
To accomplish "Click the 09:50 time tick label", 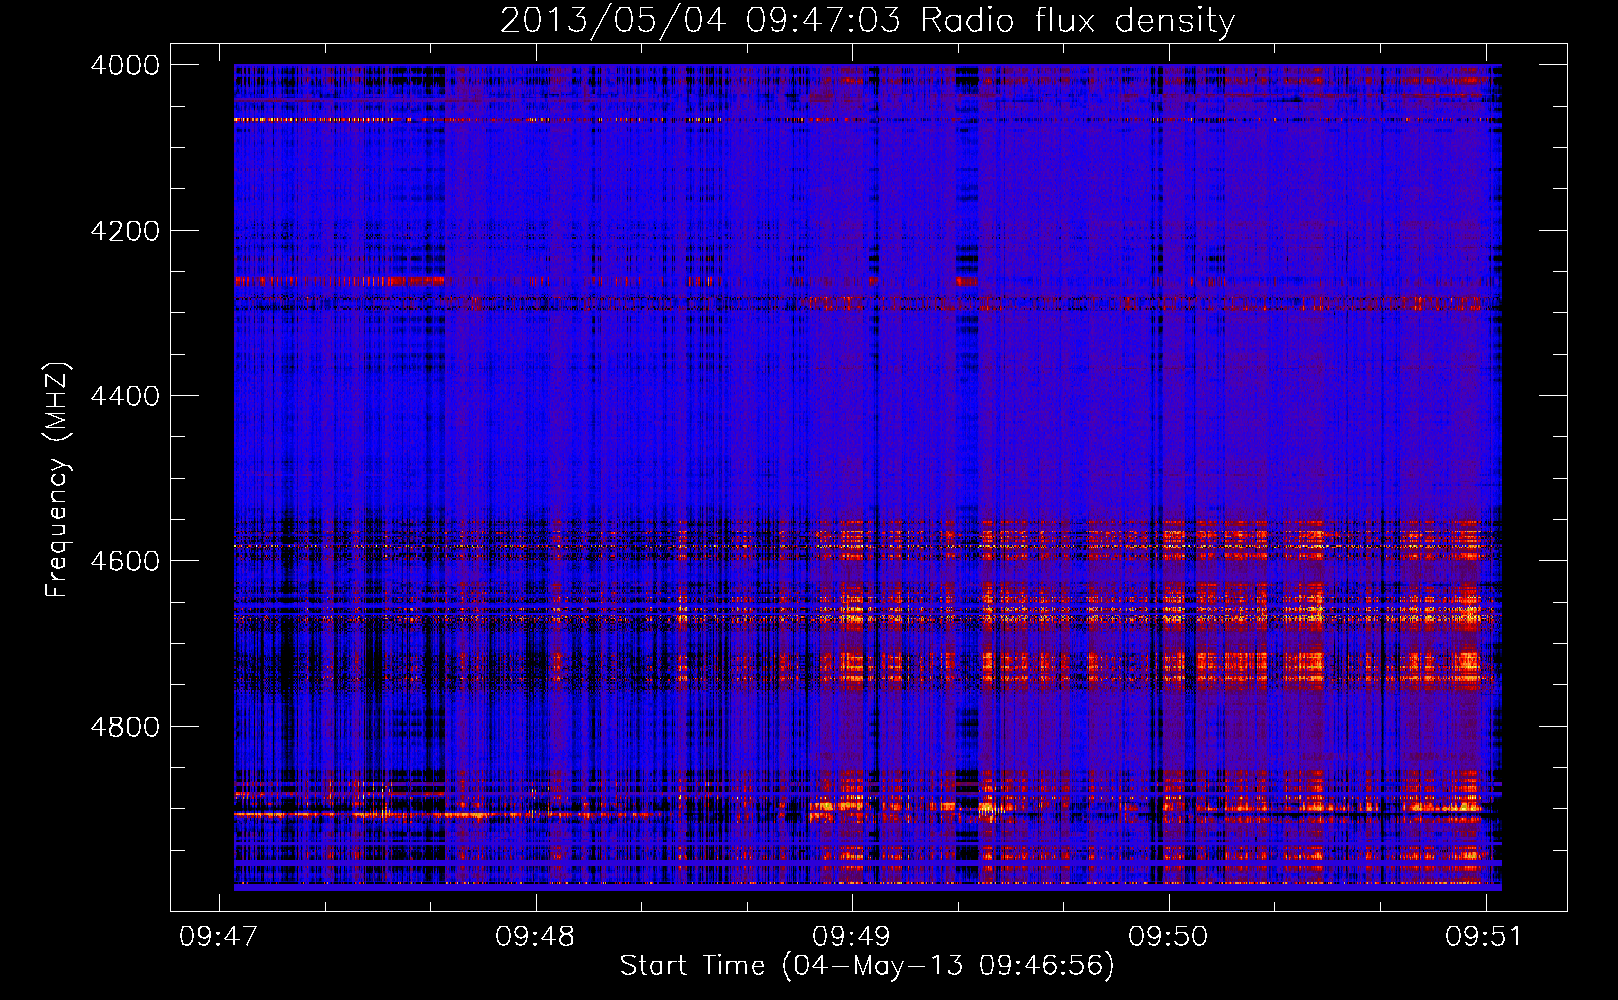I will (1168, 936).
